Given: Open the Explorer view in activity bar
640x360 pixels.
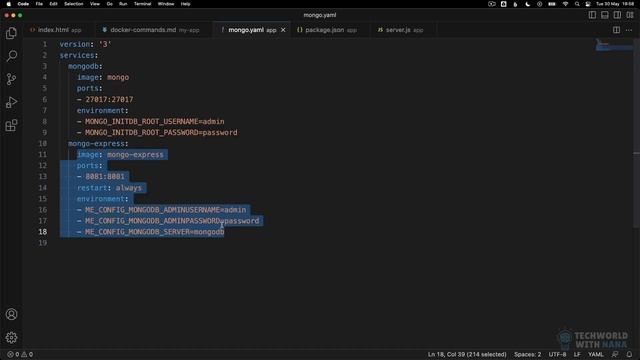Looking at the screenshot, I should 11,33.
